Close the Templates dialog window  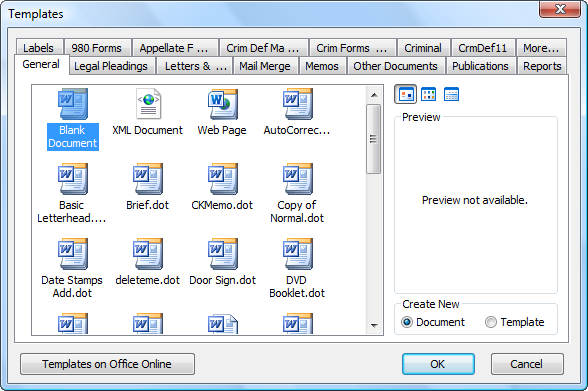point(560,9)
